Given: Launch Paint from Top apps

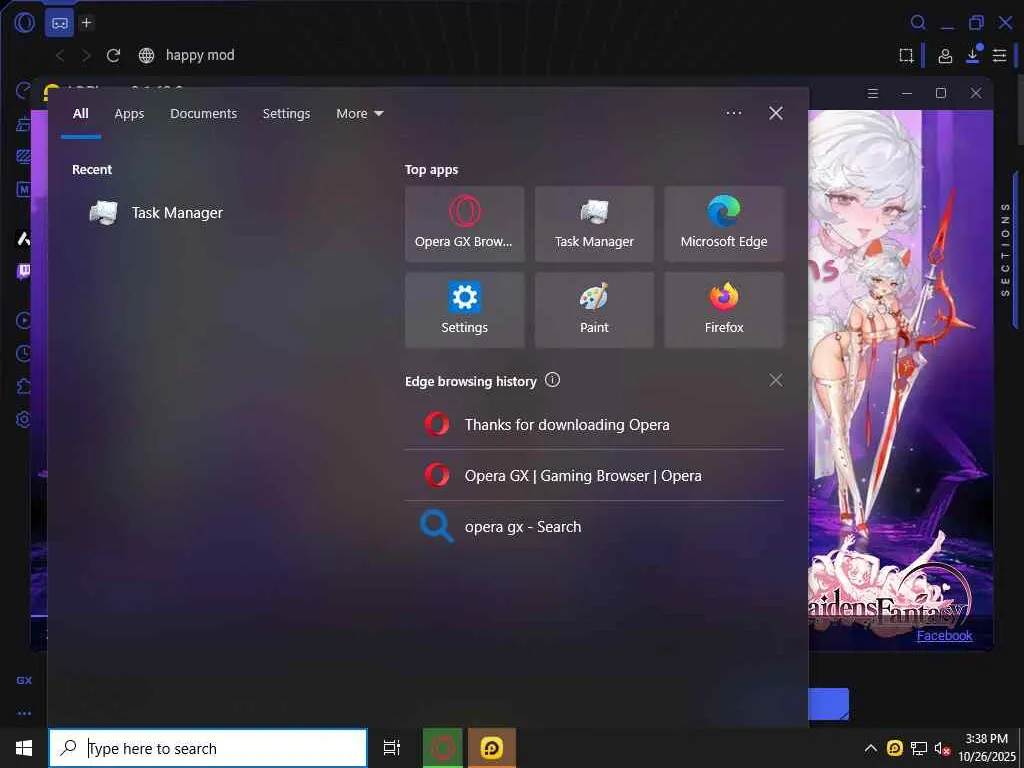Looking at the screenshot, I should point(594,310).
